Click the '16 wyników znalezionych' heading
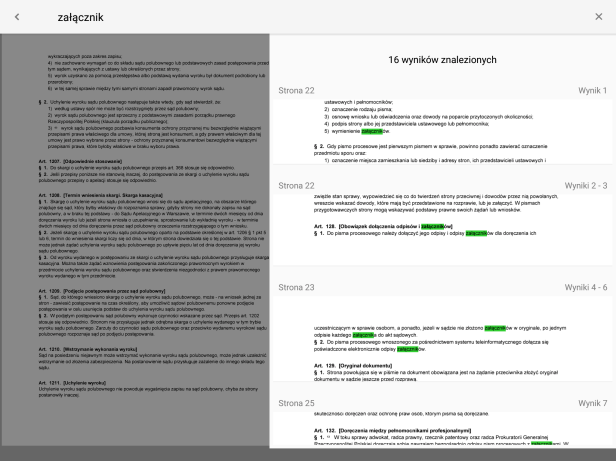 point(442,60)
